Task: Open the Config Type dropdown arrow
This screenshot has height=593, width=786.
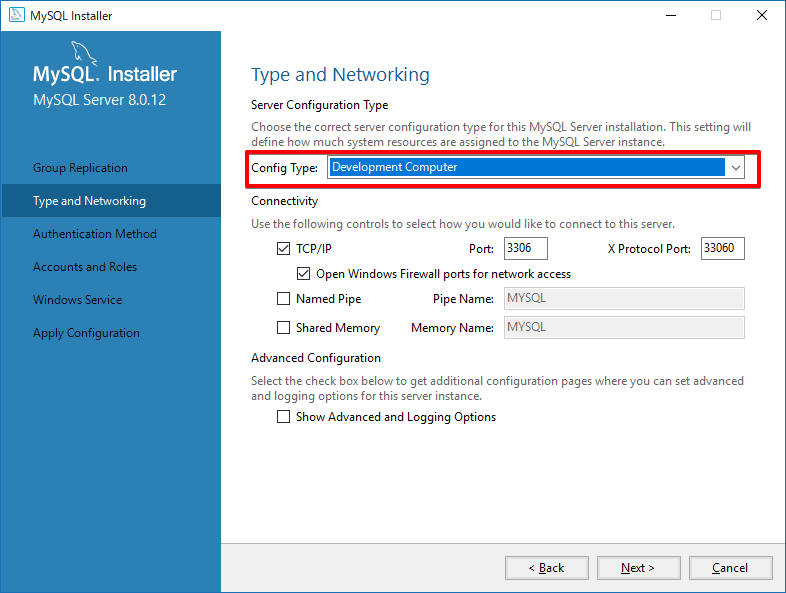Action: coord(736,168)
